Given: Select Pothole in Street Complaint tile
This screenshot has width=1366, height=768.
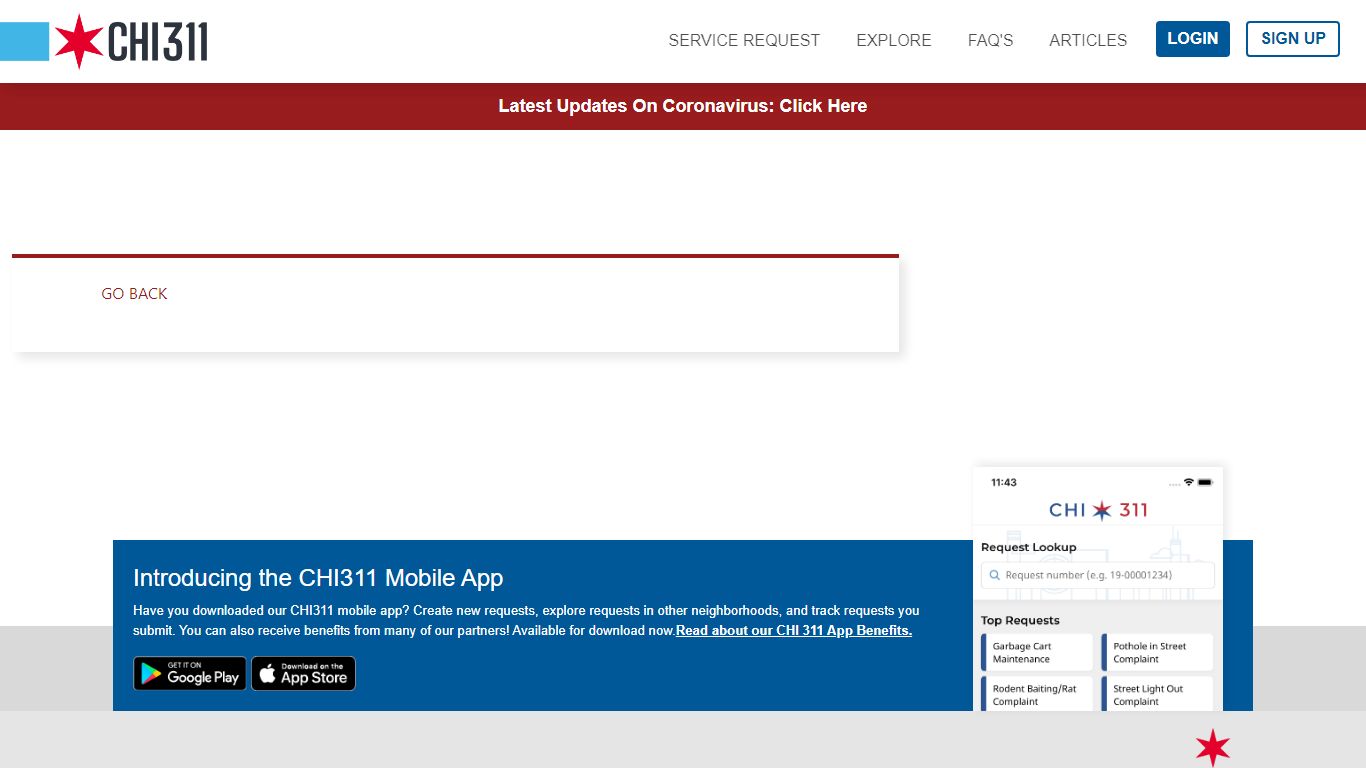Looking at the screenshot, I should [x=1157, y=652].
